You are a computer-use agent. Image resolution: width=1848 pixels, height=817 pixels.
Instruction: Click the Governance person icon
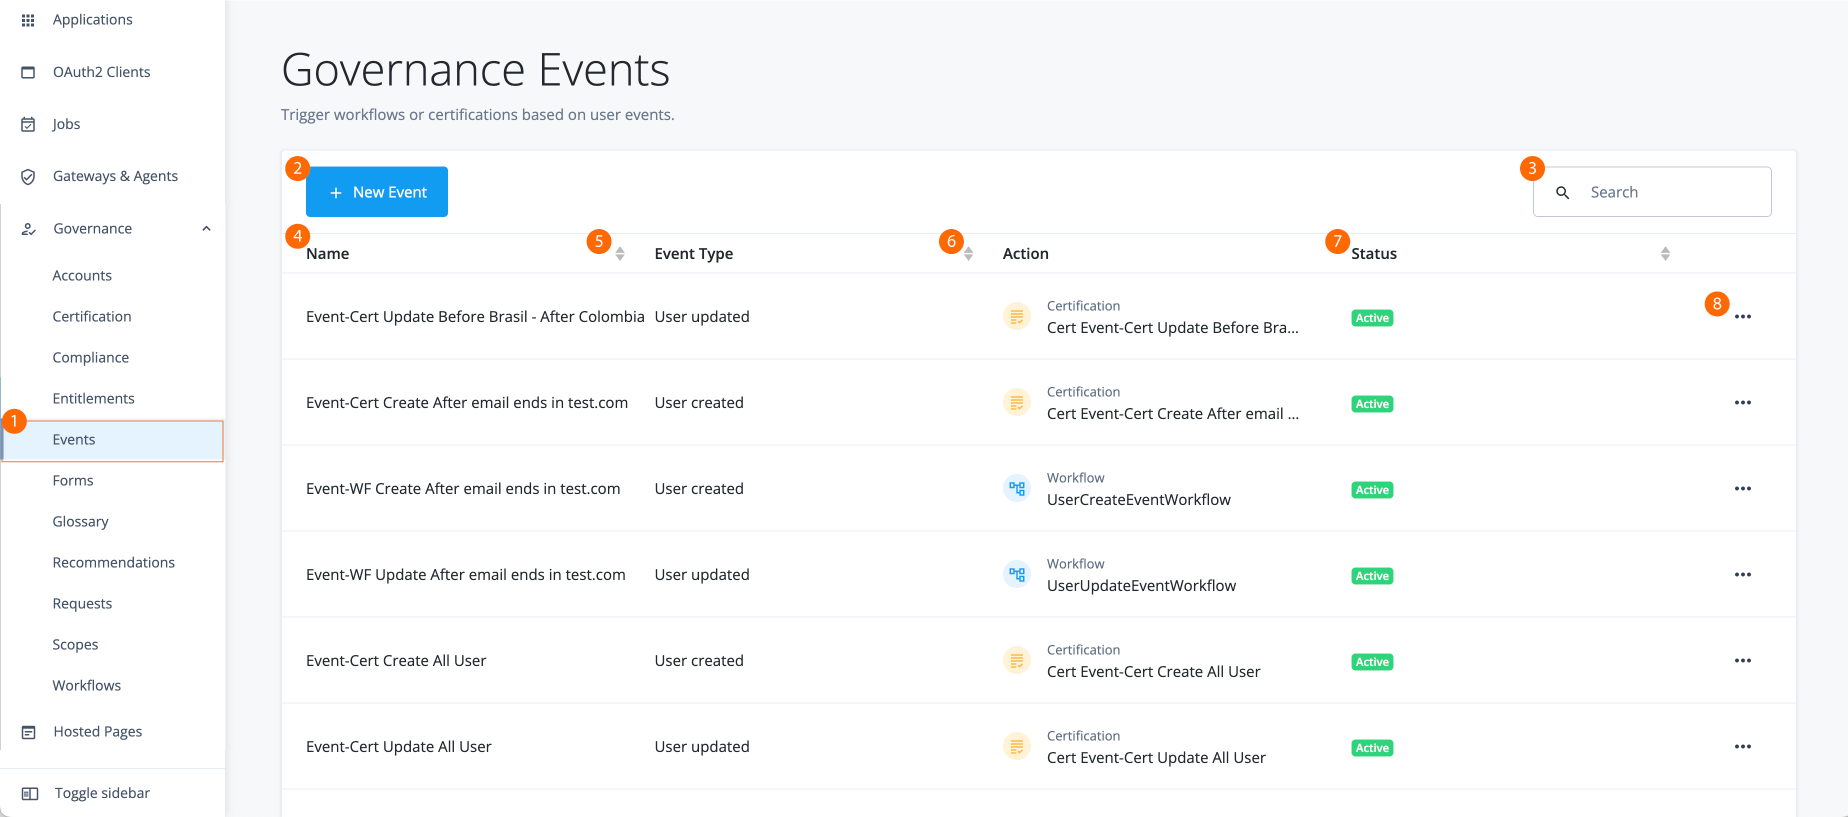pyautogui.click(x=29, y=229)
